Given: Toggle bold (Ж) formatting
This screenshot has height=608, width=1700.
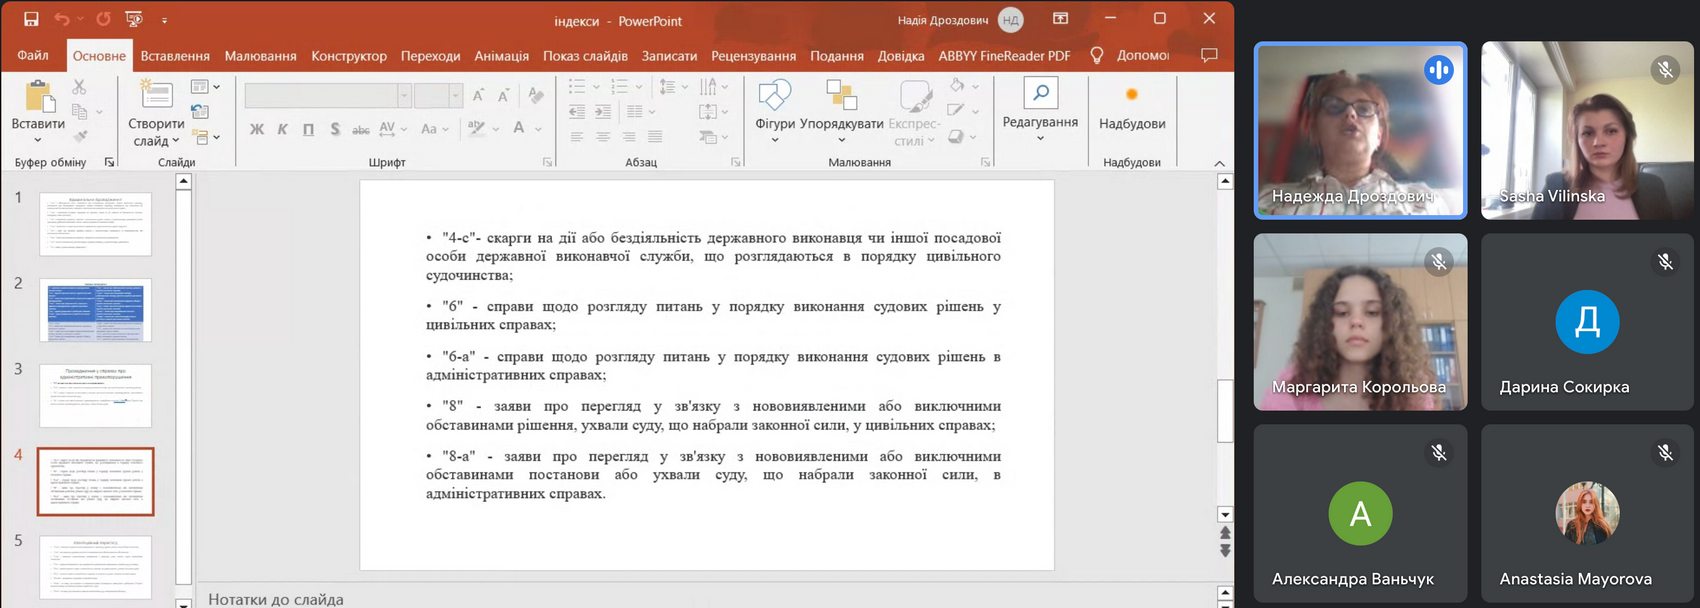Looking at the screenshot, I should pyautogui.click(x=257, y=129).
